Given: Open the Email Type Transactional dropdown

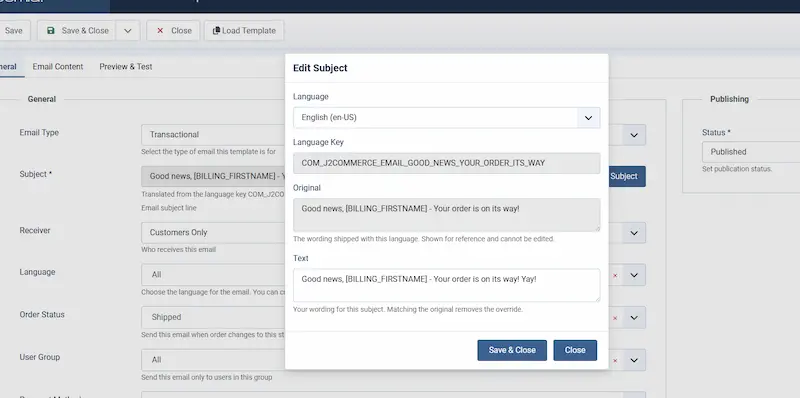Looking at the screenshot, I should click(x=393, y=135).
